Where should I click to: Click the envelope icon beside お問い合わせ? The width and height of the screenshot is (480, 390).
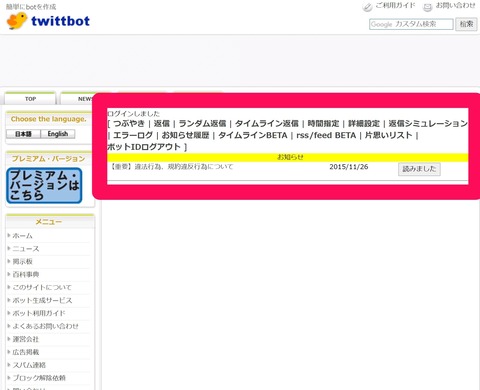pyautogui.click(x=427, y=7)
